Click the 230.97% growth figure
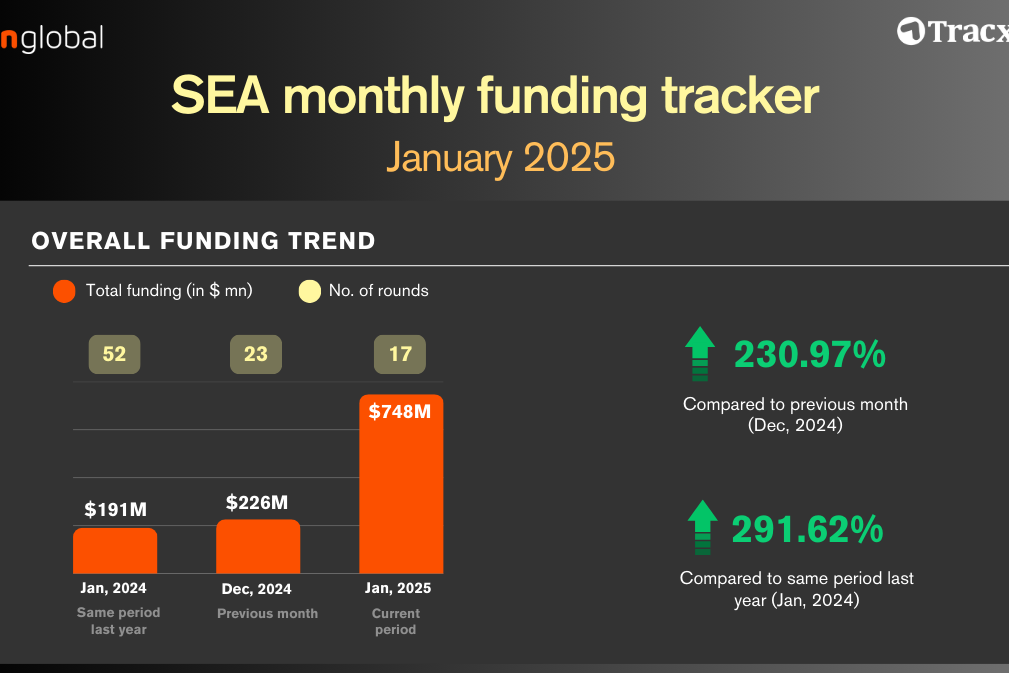The width and height of the screenshot is (1009, 673). coord(810,355)
